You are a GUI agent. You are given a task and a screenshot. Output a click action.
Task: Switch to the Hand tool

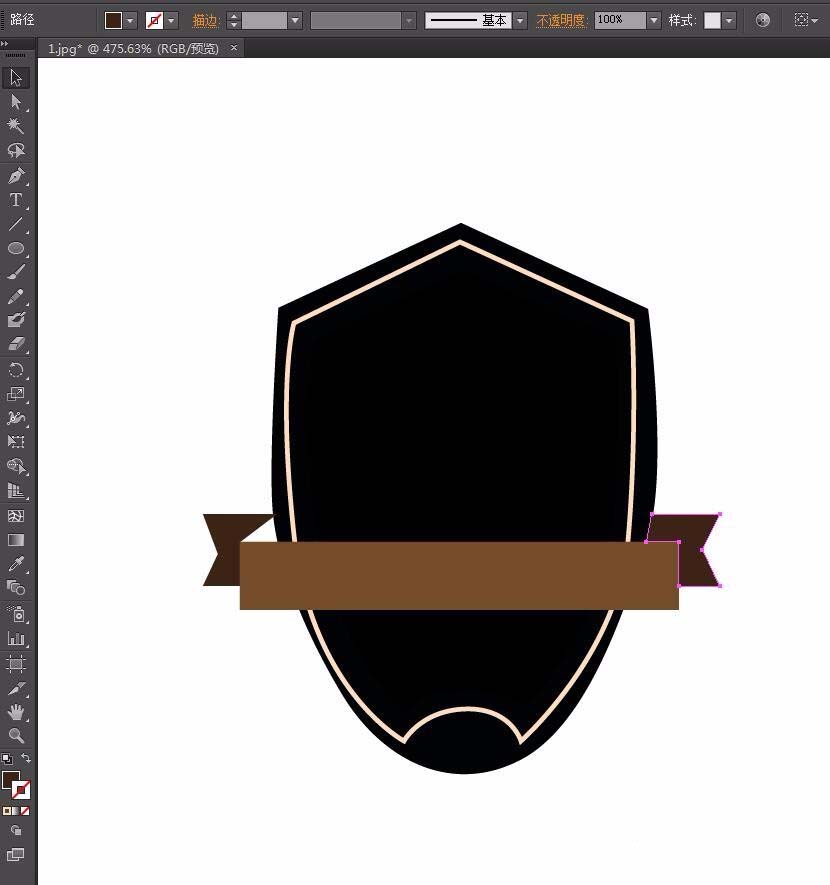click(x=16, y=712)
